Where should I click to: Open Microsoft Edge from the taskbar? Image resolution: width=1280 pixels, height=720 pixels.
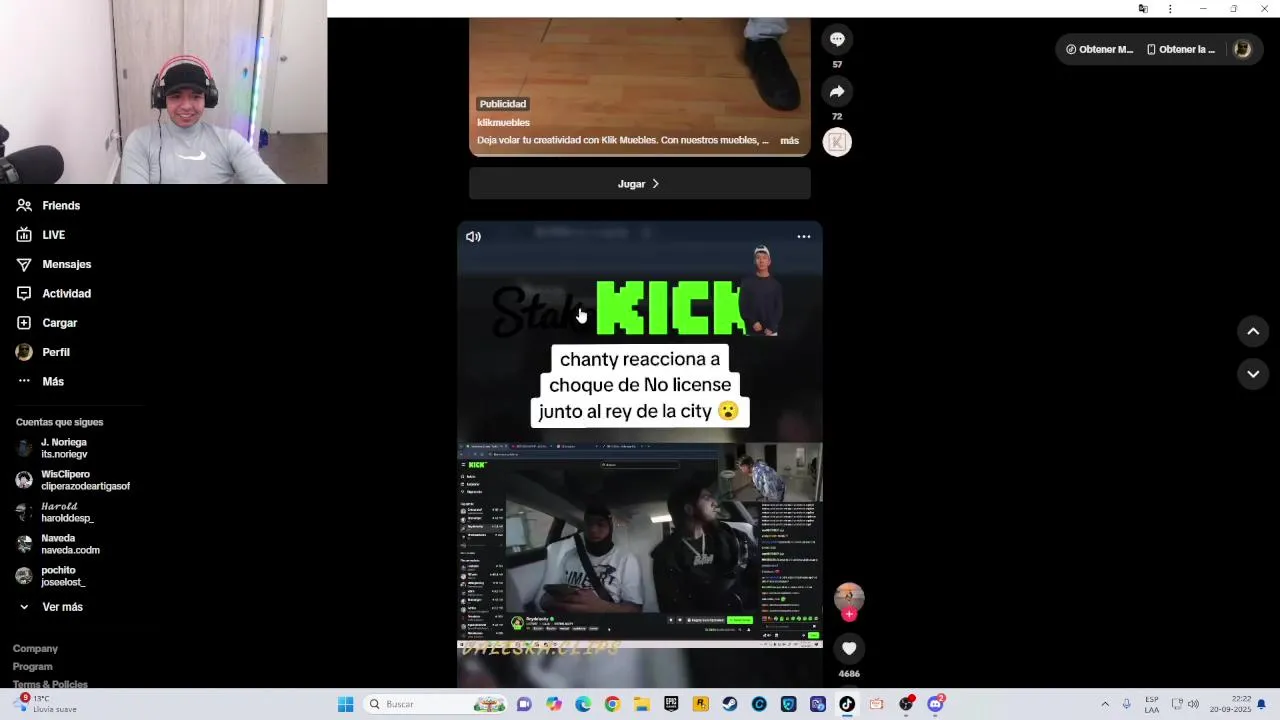pyautogui.click(x=583, y=704)
